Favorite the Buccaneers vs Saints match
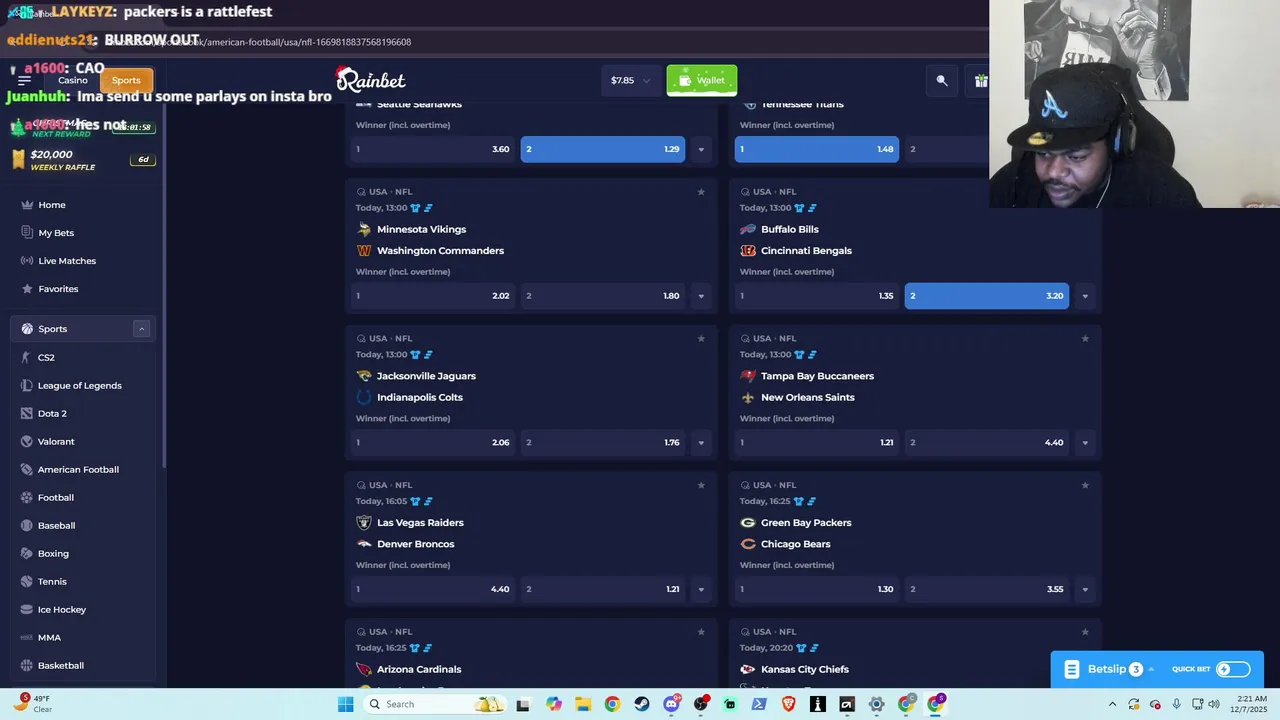Screen dimensions: 1280x720 1085,338
